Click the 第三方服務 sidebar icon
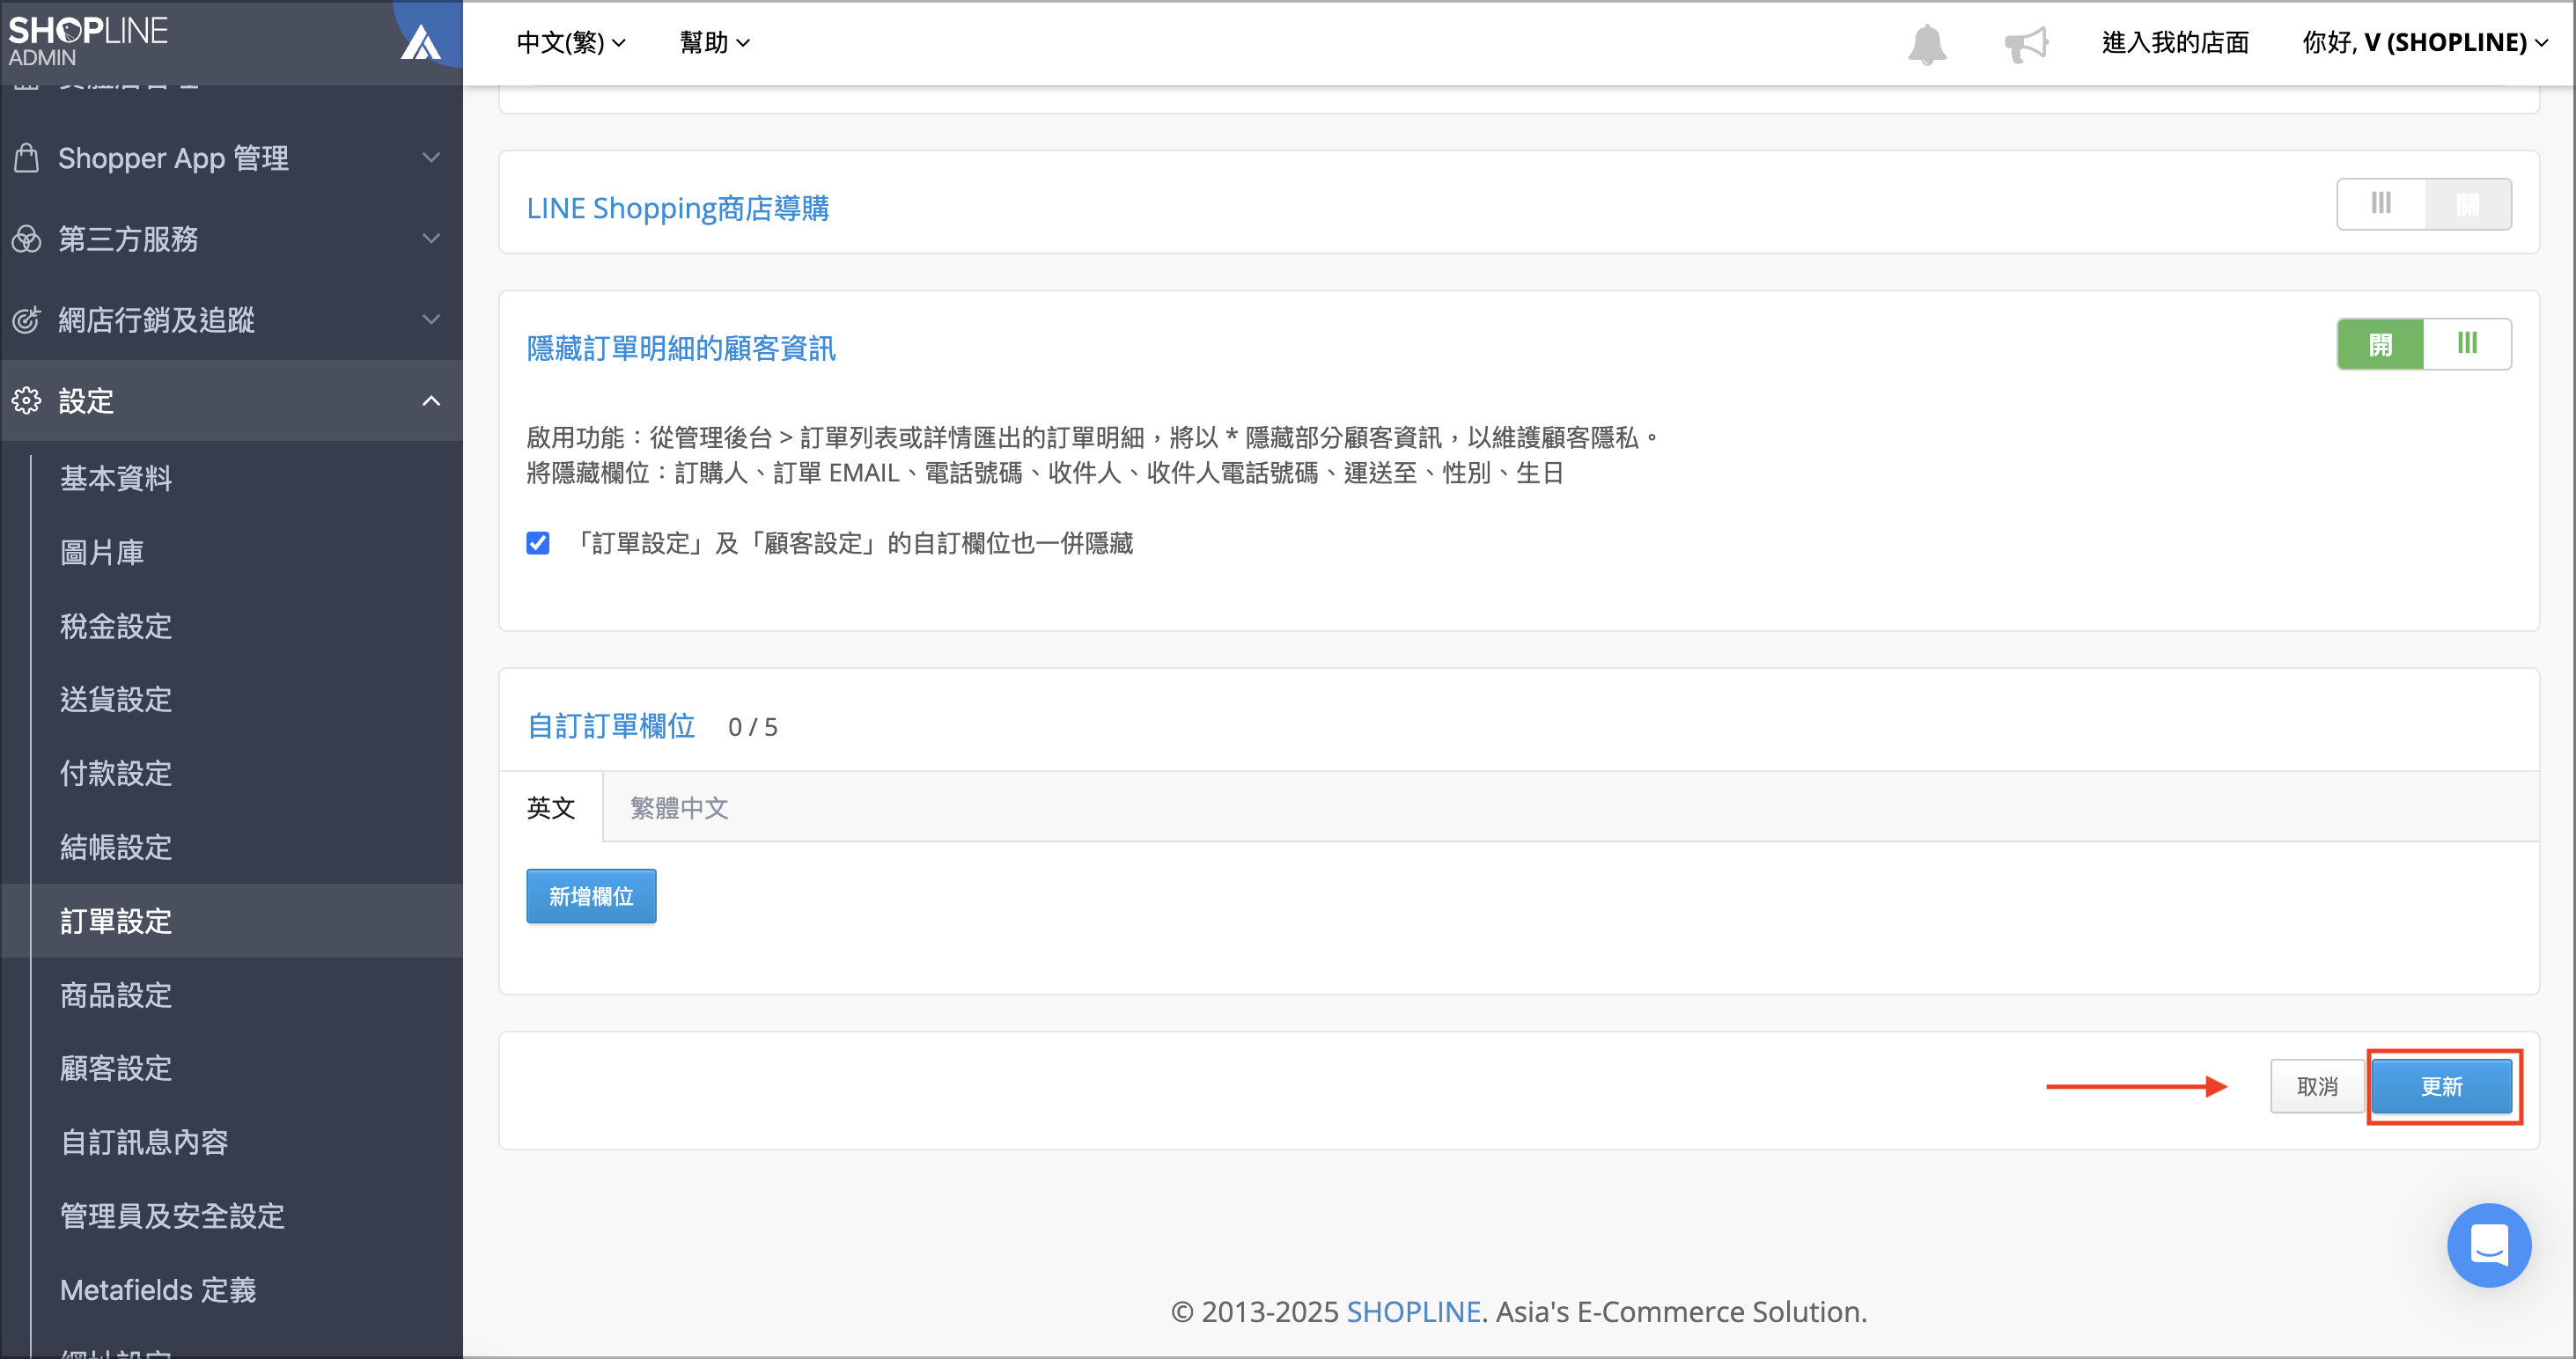The height and width of the screenshot is (1359, 2576). click(x=27, y=238)
